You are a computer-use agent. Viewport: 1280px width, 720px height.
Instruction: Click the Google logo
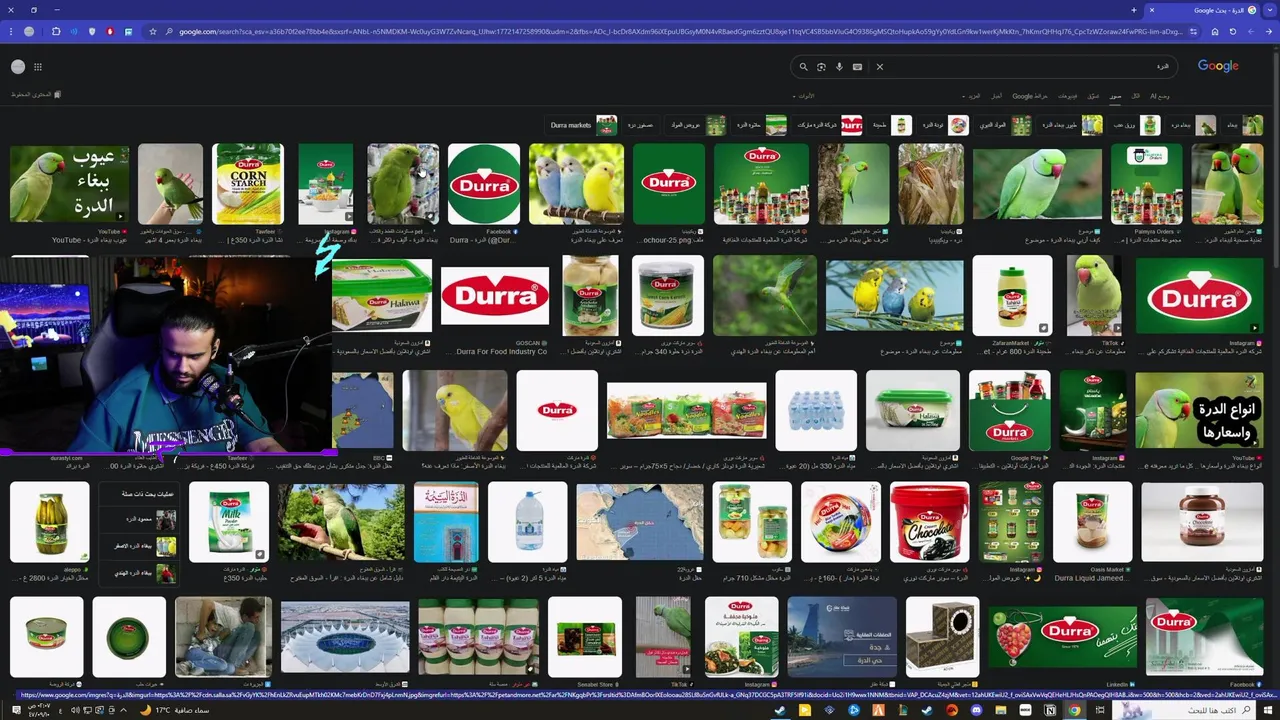(x=1218, y=66)
